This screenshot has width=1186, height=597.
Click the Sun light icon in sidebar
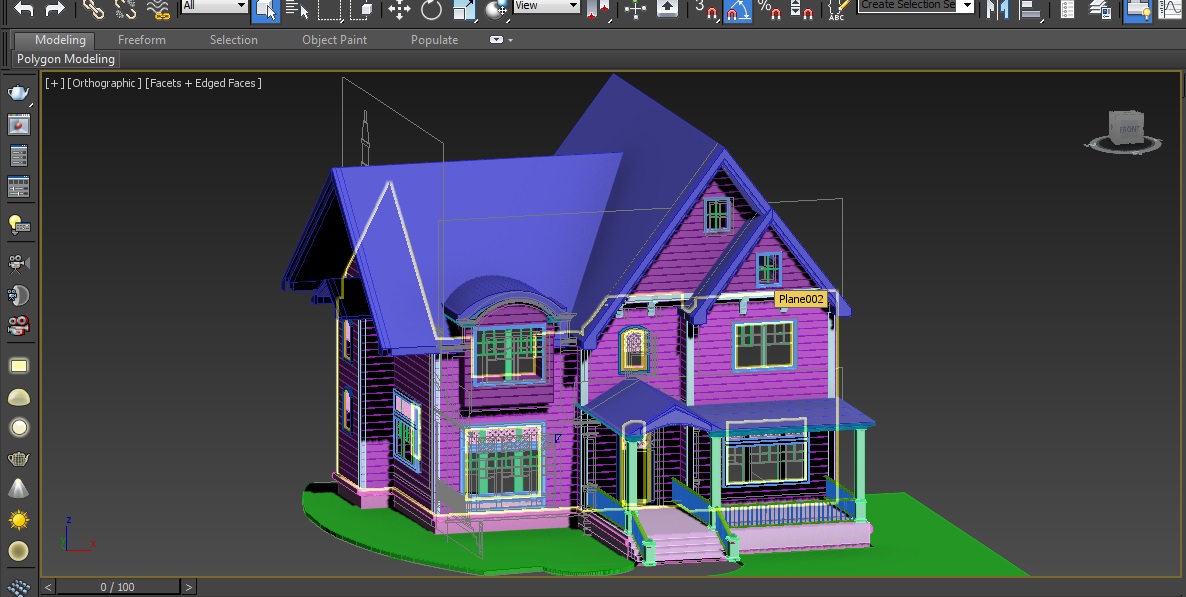tap(18, 520)
